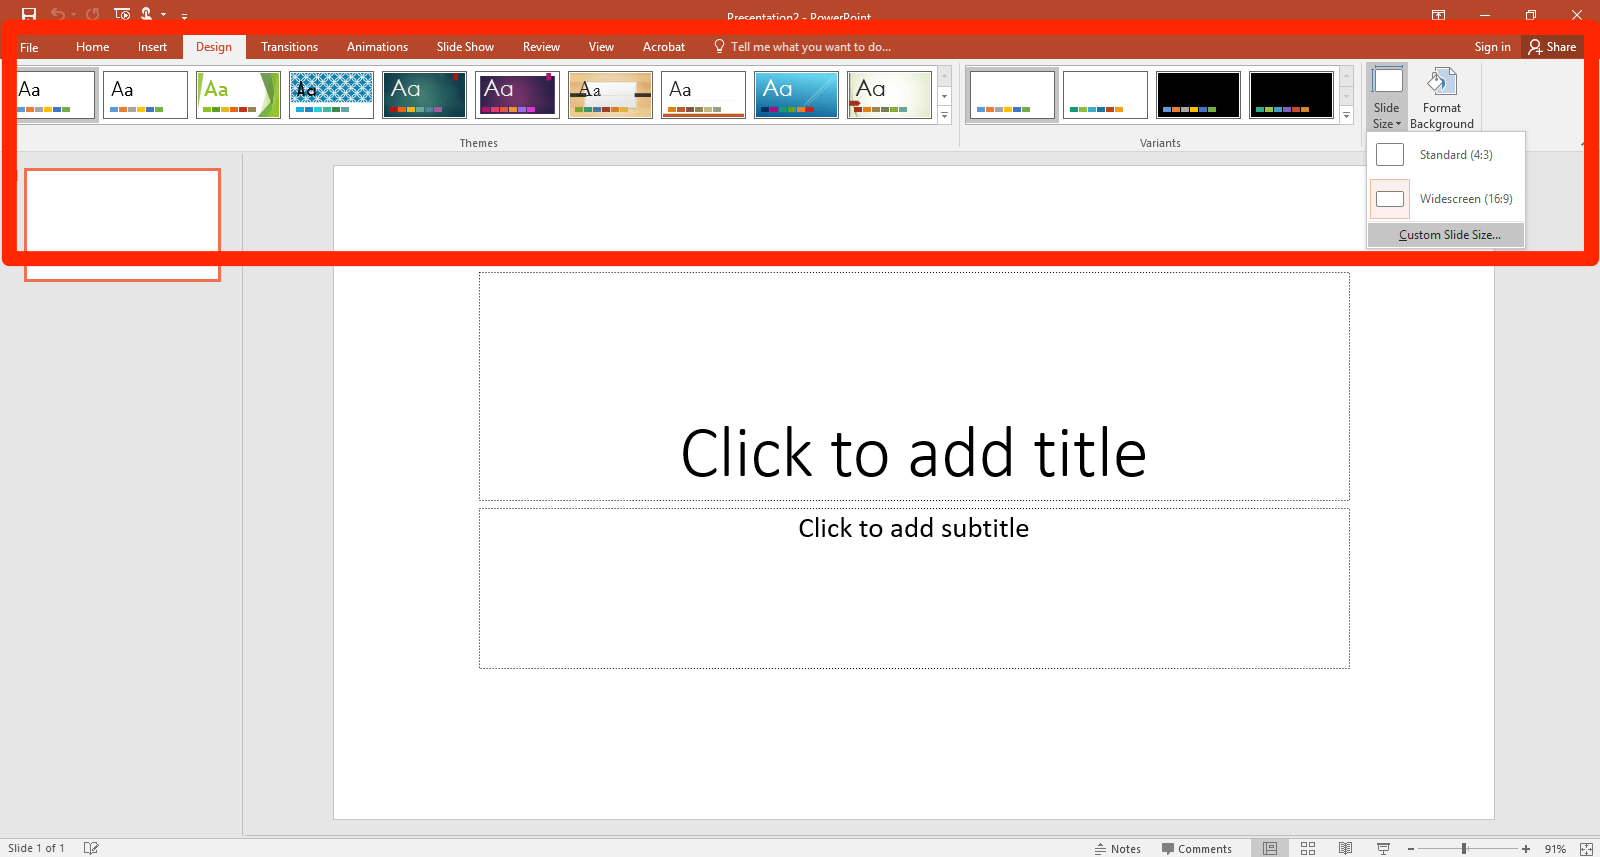Toggle the Comments pane
The height and width of the screenshot is (857, 1600).
pos(1196,848)
